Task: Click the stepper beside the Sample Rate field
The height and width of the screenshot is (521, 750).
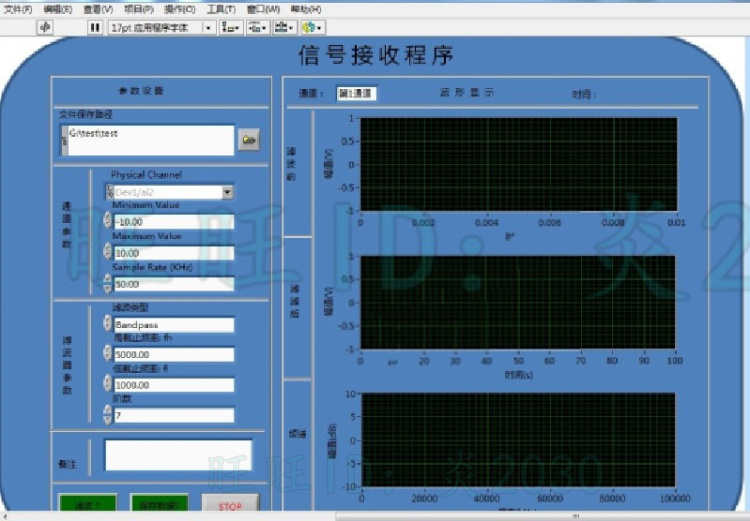Action: (x=108, y=283)
